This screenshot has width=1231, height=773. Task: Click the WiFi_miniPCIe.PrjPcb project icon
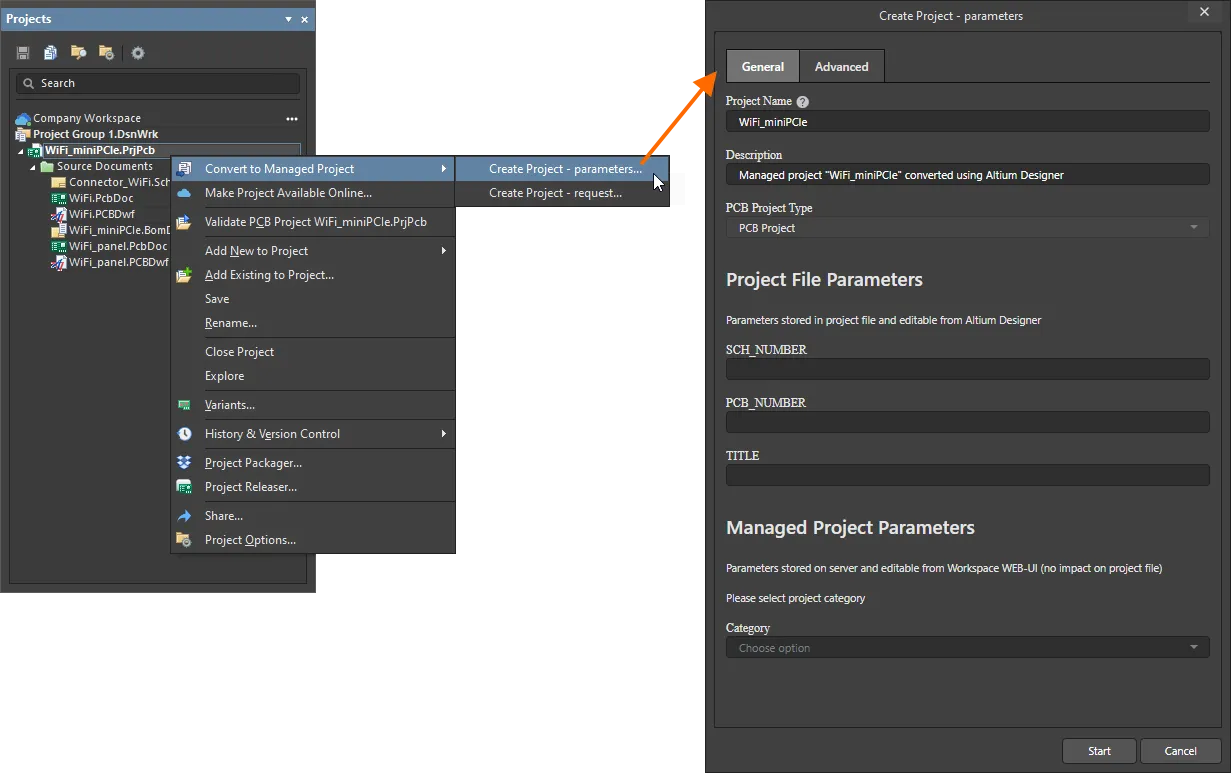tap(36, 150)
